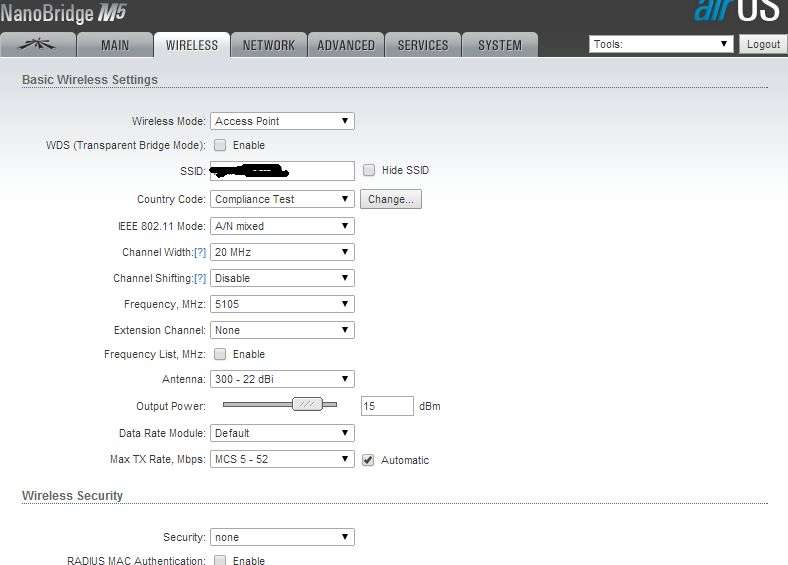Click the Output Power slider handle
Screen dimensions: 788x565
point(308,404)
